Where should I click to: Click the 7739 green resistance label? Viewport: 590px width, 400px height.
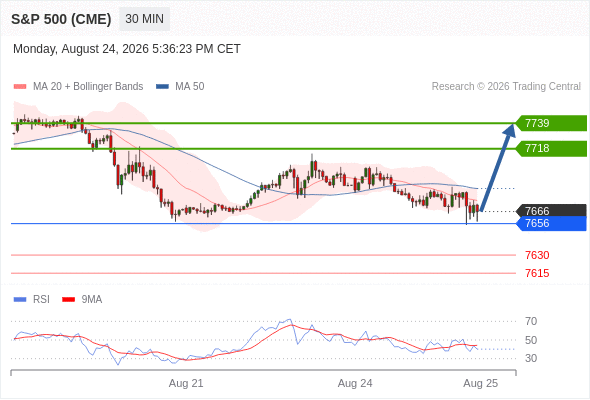551,123
